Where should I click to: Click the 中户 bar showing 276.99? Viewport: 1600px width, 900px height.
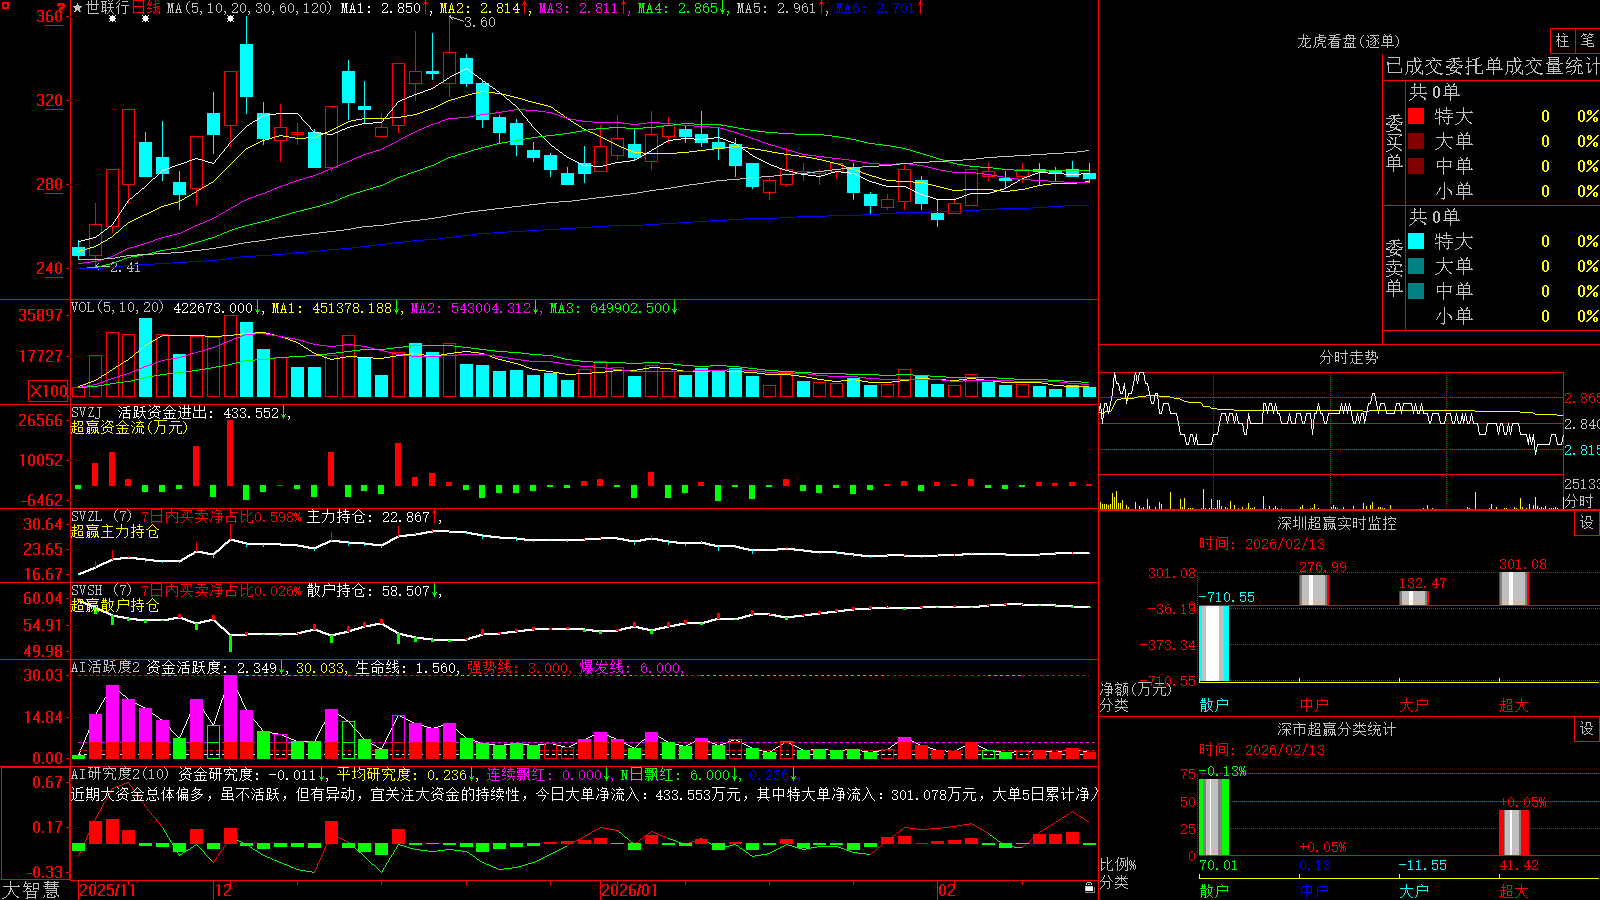coord(1314,590)
